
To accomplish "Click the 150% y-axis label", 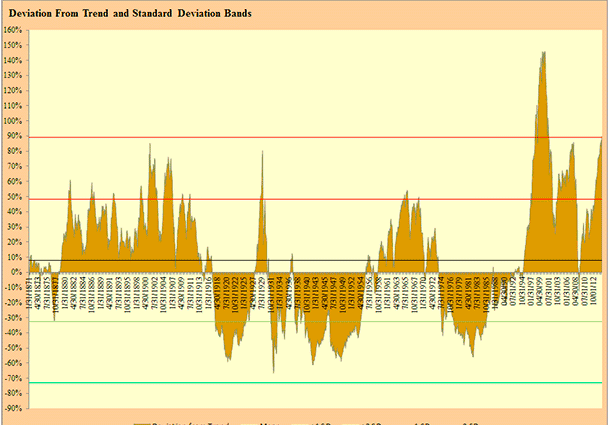I will [12, 45].
